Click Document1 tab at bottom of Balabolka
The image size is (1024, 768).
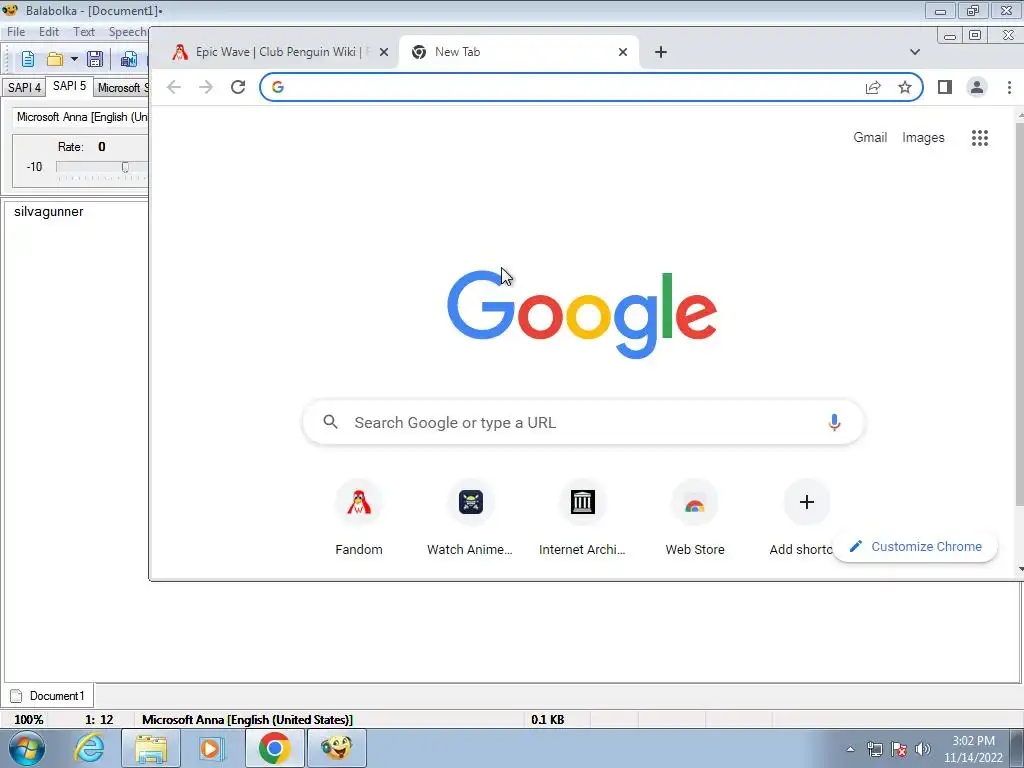point(48,696)
